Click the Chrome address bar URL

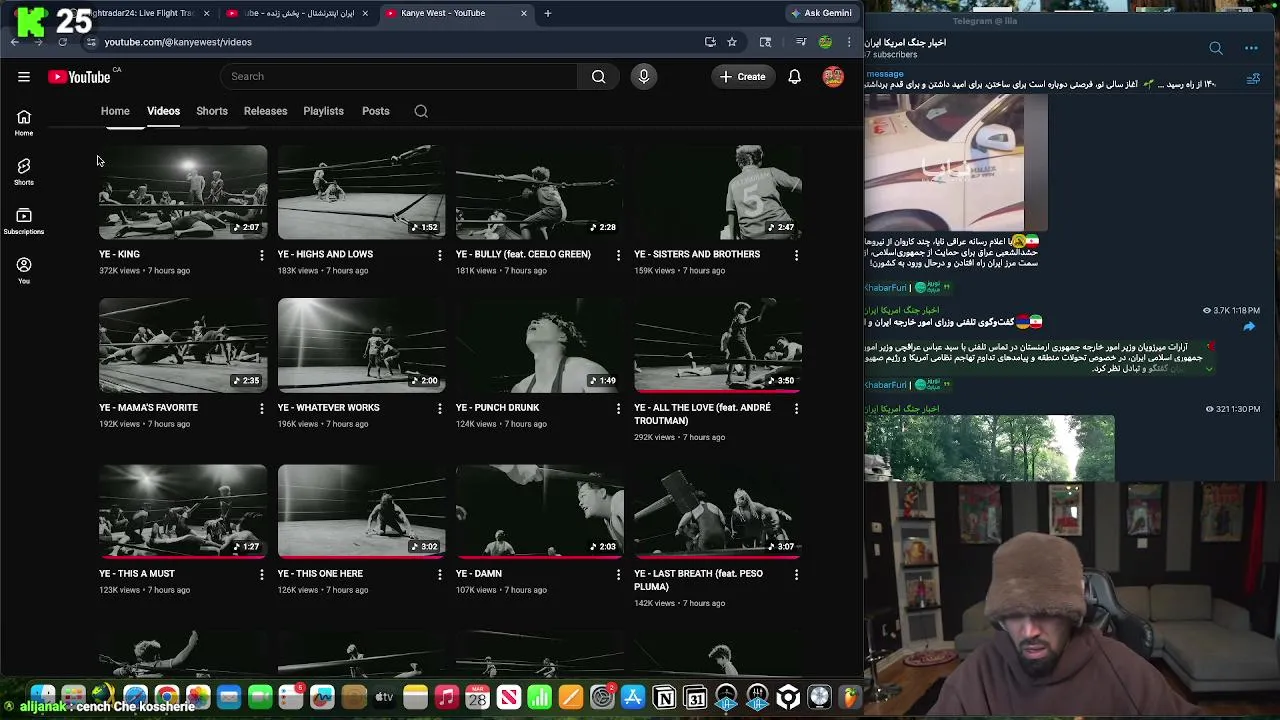pyautogui.click(x=178, y=42)
